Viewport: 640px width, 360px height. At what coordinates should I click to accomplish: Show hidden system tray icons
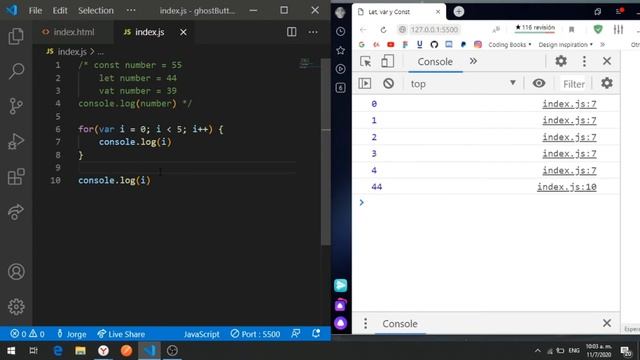537,351
